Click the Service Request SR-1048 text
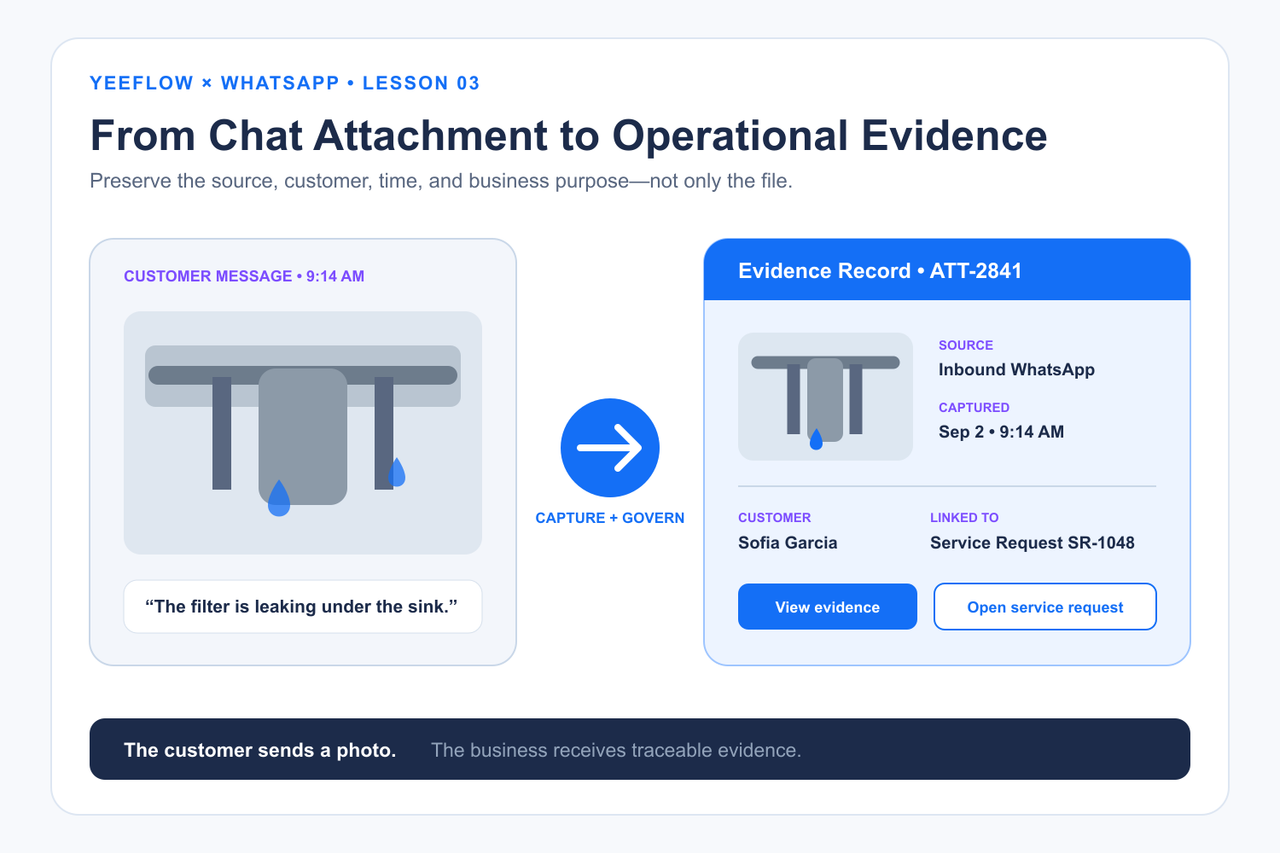Viewport: 1280px width, 853px height. [x=1032, y=543]
